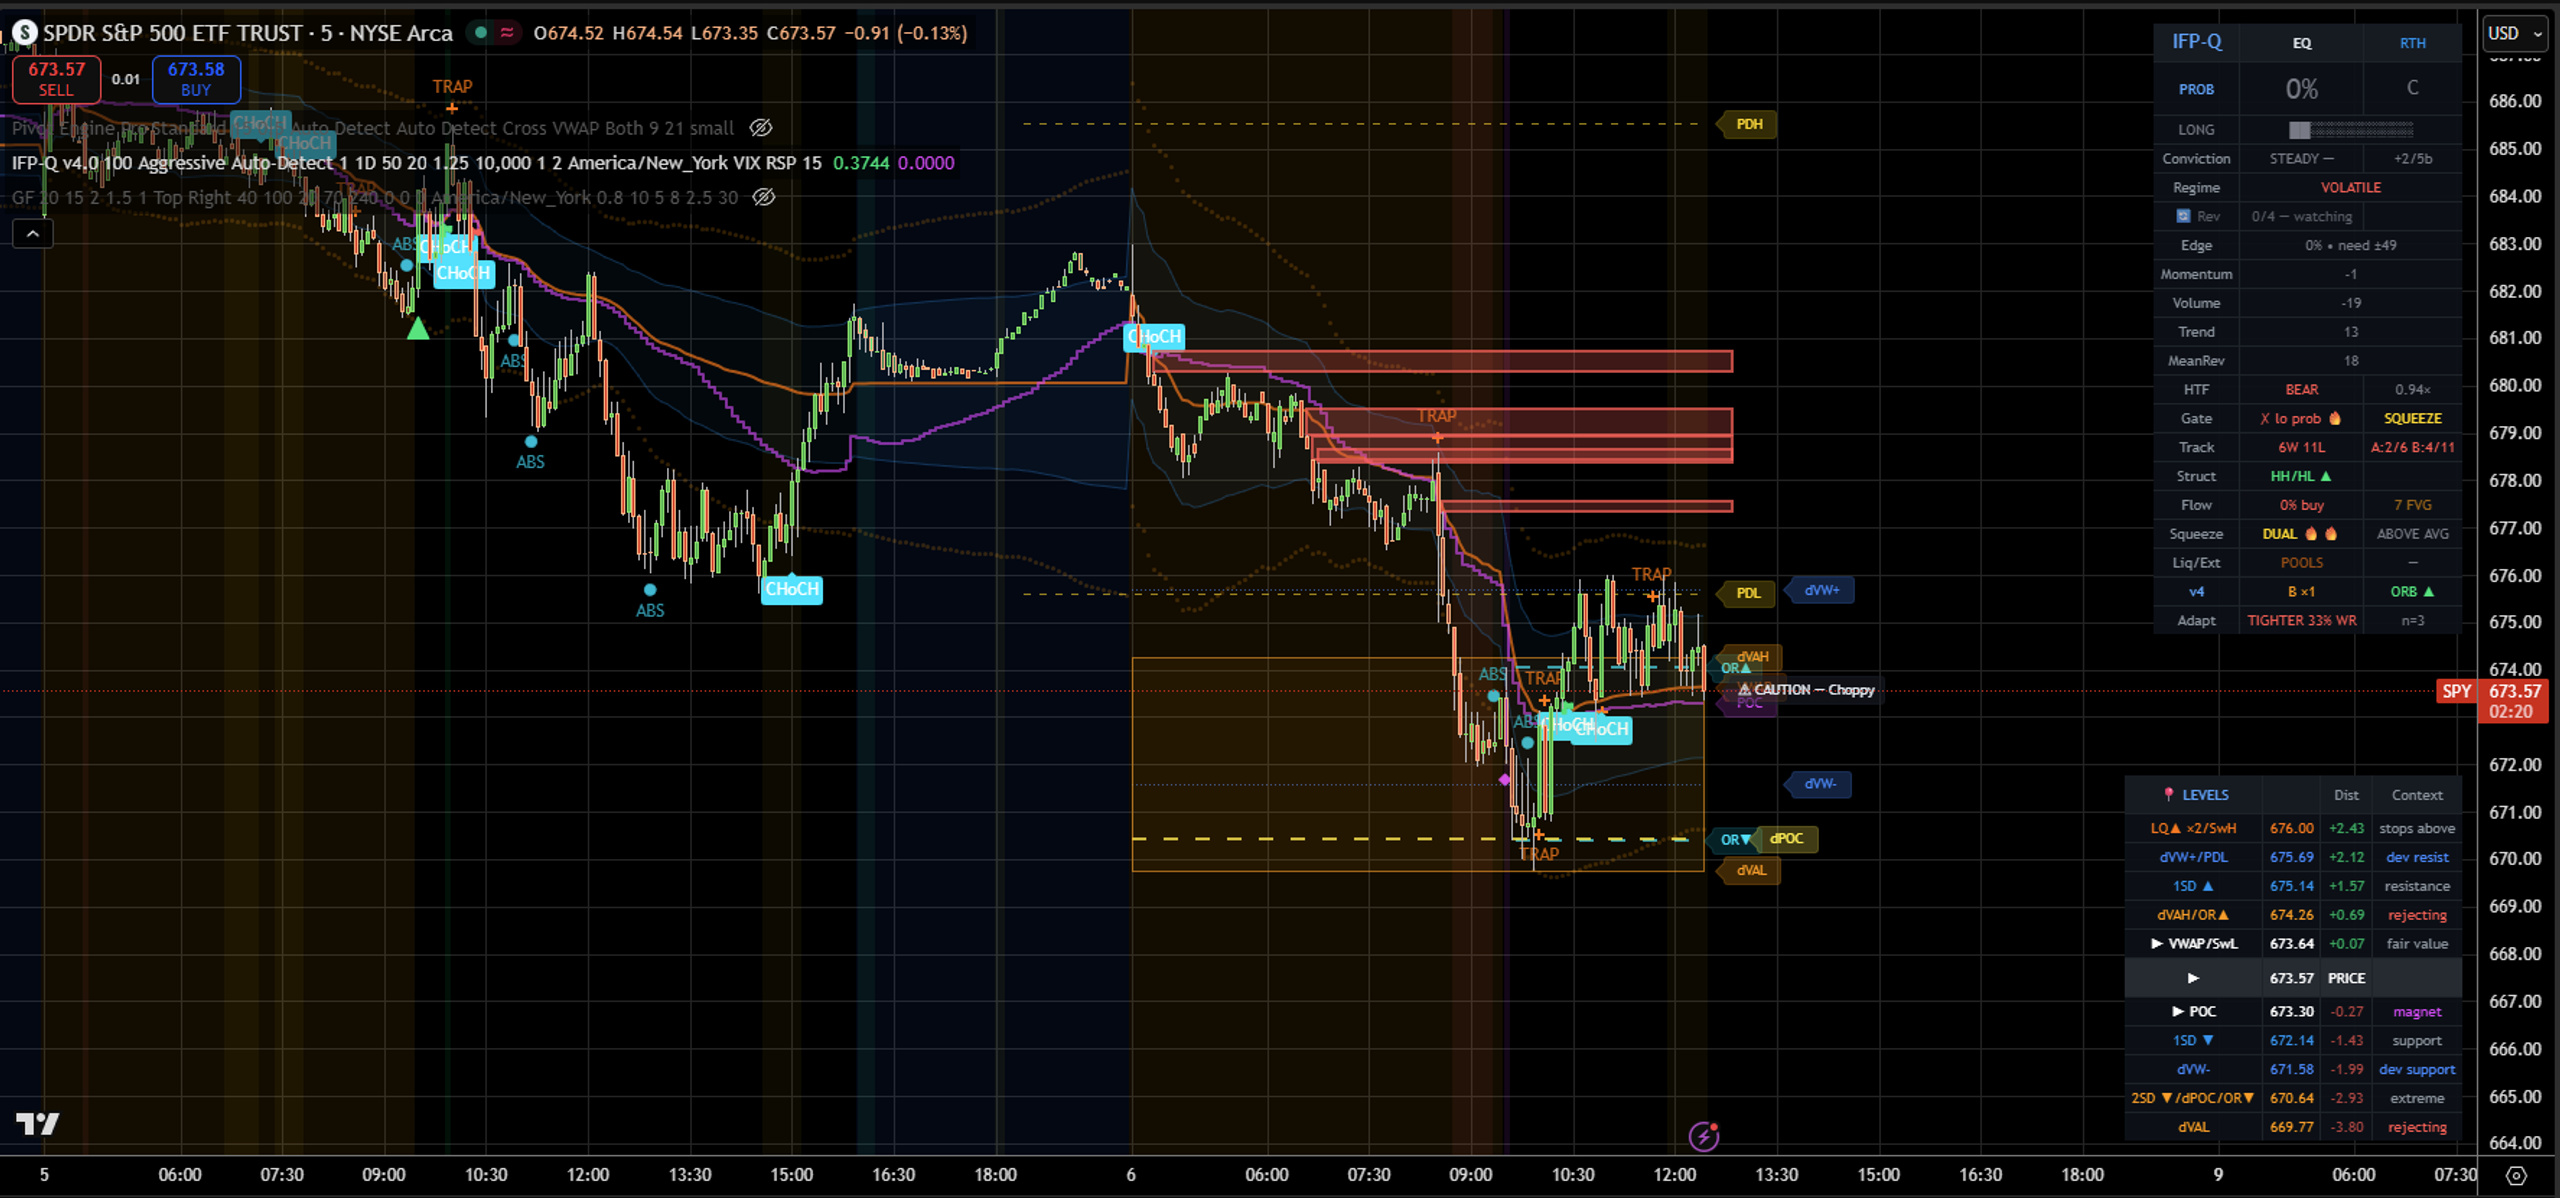The height and width of the screenshot is (1198, 2560).
Task: Click the red SPY last price tag
Action: [x=2456, y=691]
